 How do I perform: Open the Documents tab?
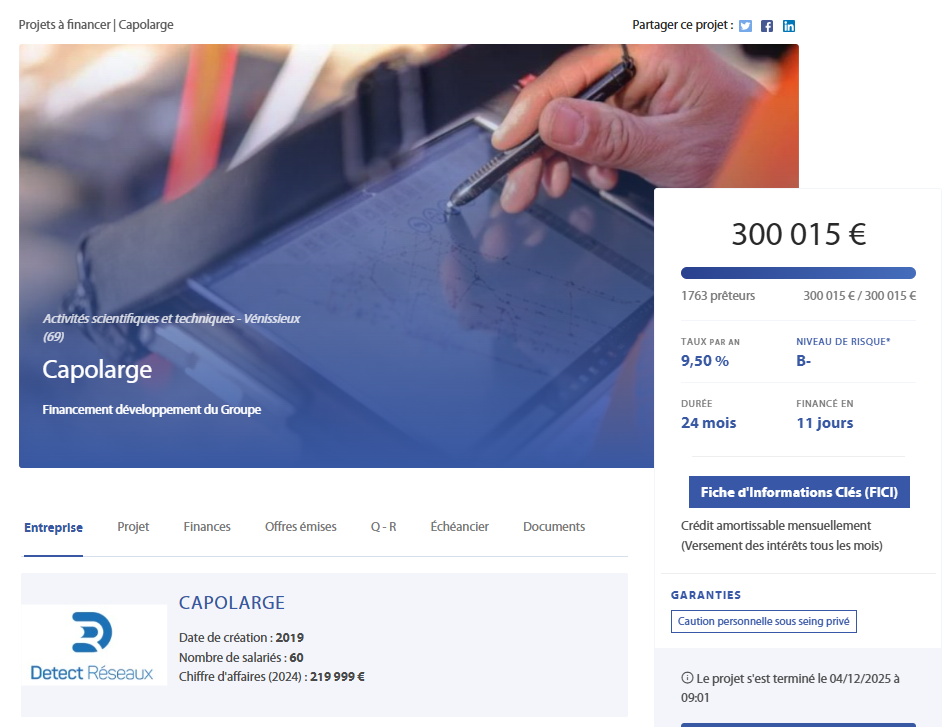554,527
